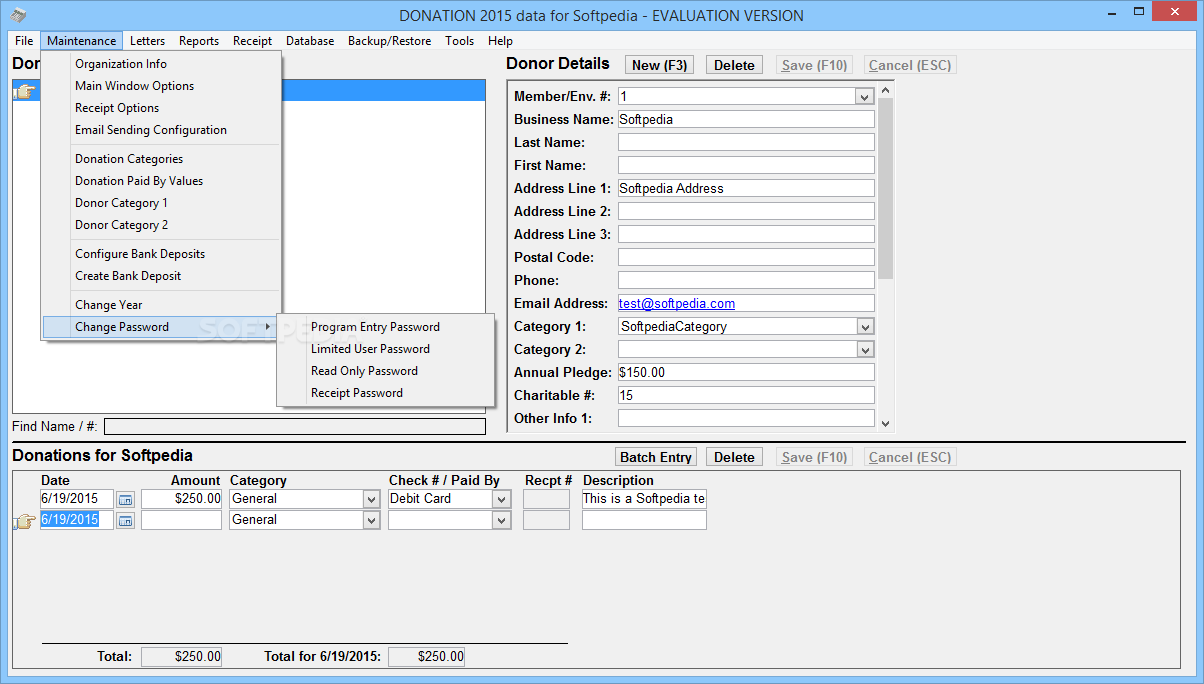Open the Debit Card paid-by dropdown
The width and height of the screenshot is (1204, 684).
click(501, 499)
